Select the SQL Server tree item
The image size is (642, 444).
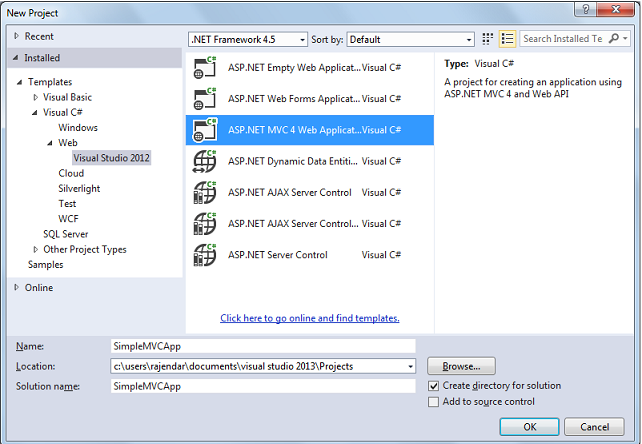click(x=66, y=234)
